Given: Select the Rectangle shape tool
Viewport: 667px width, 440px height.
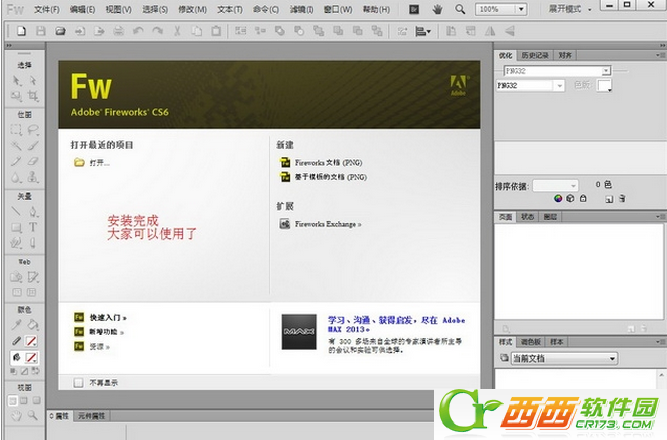Looking at the screenshot, I should [x=17, y=227].
